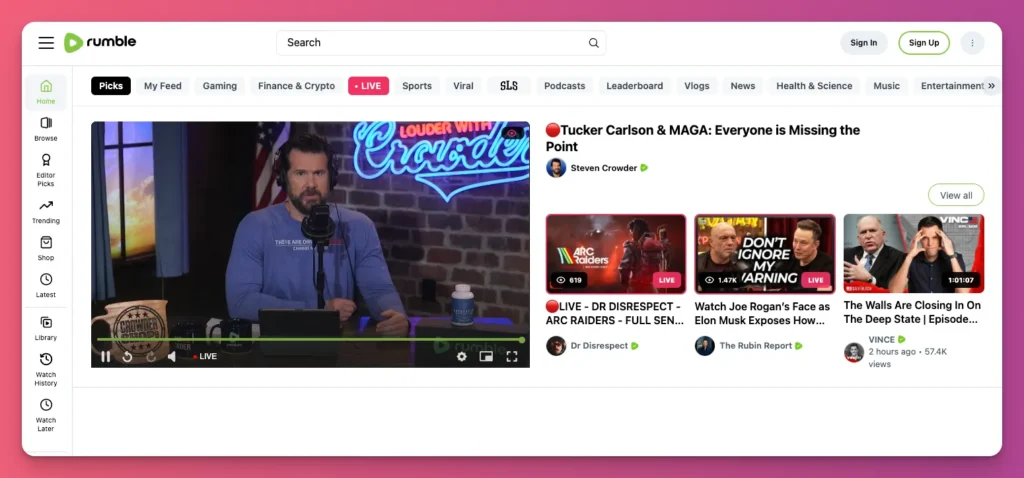Open Tucker Carlson & MAGA video title
1024x478 pixels.
(x=703, y=138)
